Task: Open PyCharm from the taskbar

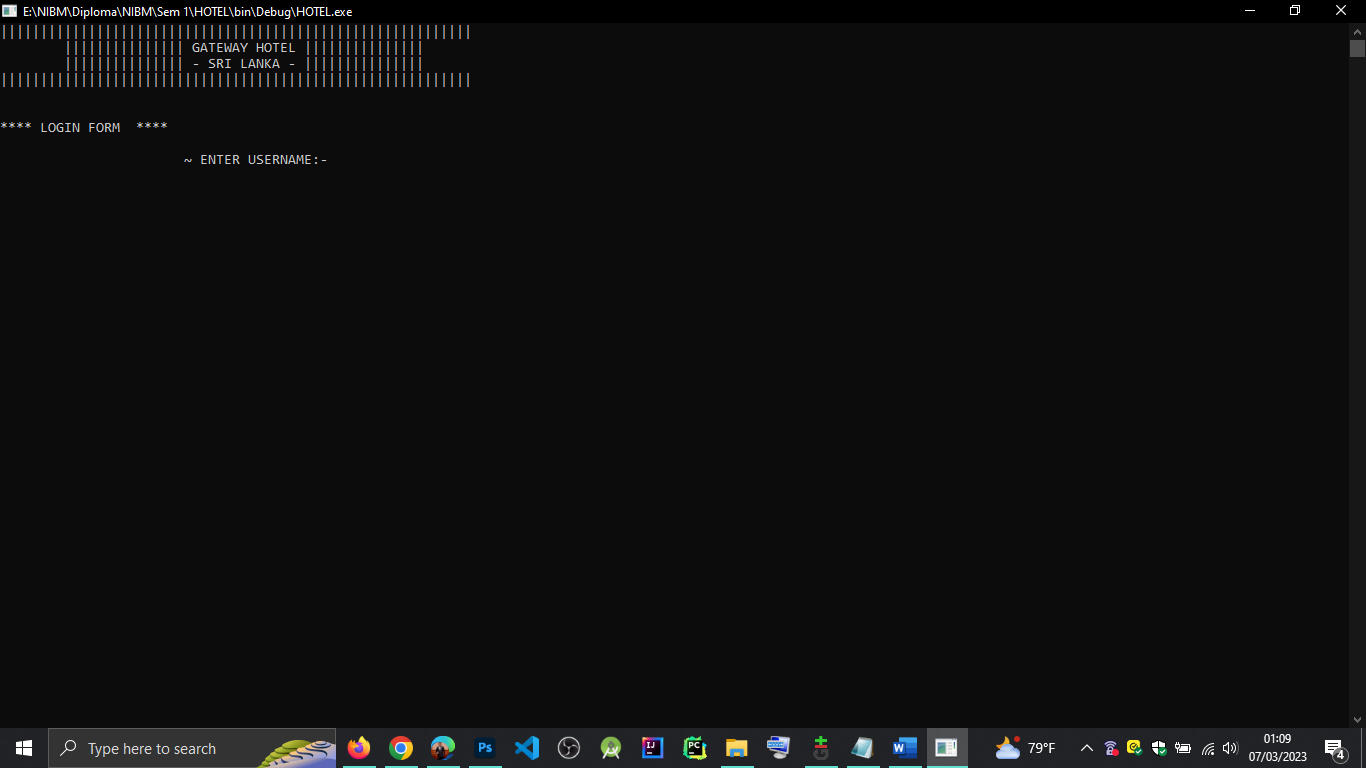Action: tap(695, 748)
